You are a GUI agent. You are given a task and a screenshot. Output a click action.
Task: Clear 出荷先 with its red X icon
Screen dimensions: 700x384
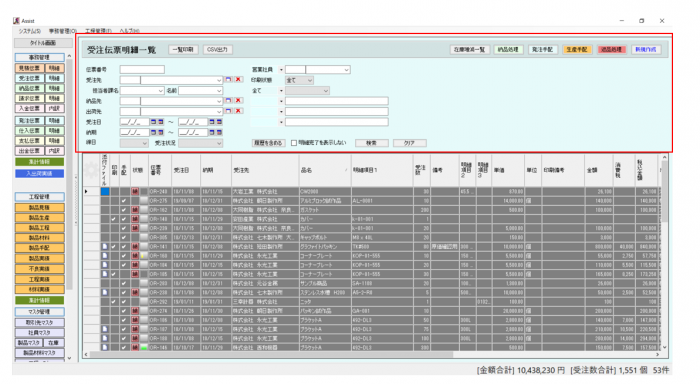pos(238,111)
